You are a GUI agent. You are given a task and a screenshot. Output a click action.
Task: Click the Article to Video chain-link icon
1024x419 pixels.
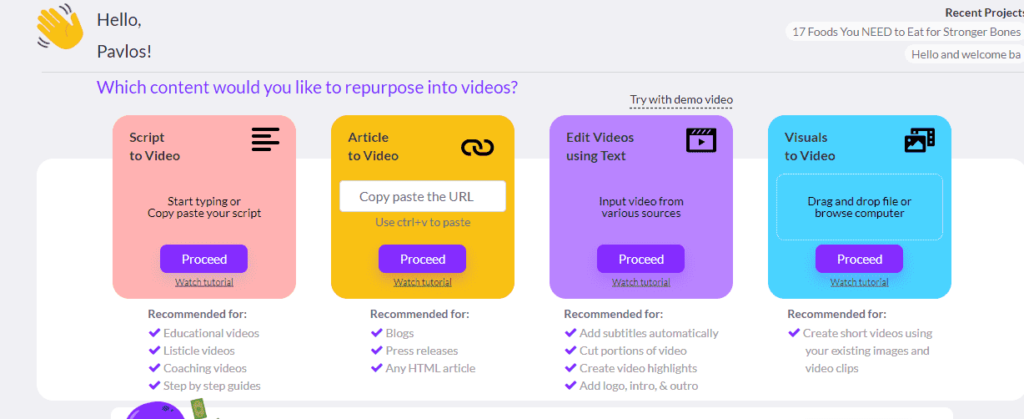click(x=477, y=147)
